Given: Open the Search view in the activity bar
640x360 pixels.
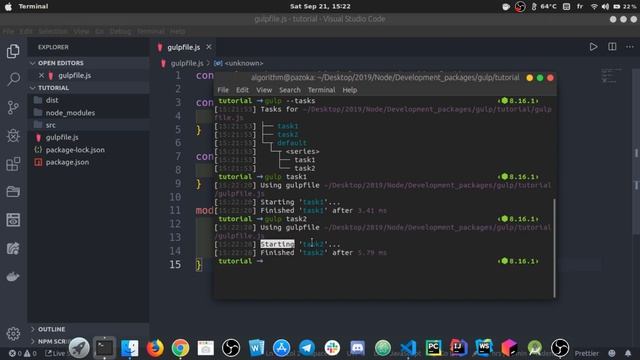Looking at the screenshot, I should pos(13,78).
